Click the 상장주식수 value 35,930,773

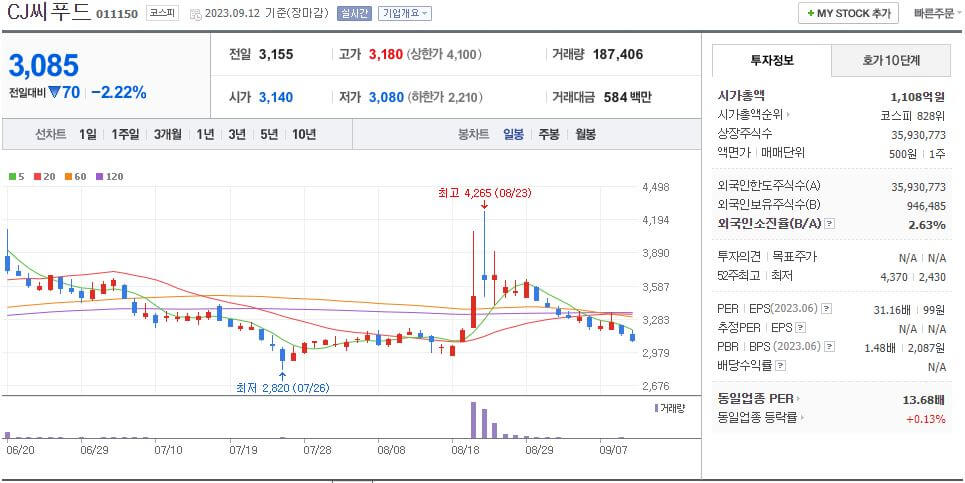tap(918, 134)
